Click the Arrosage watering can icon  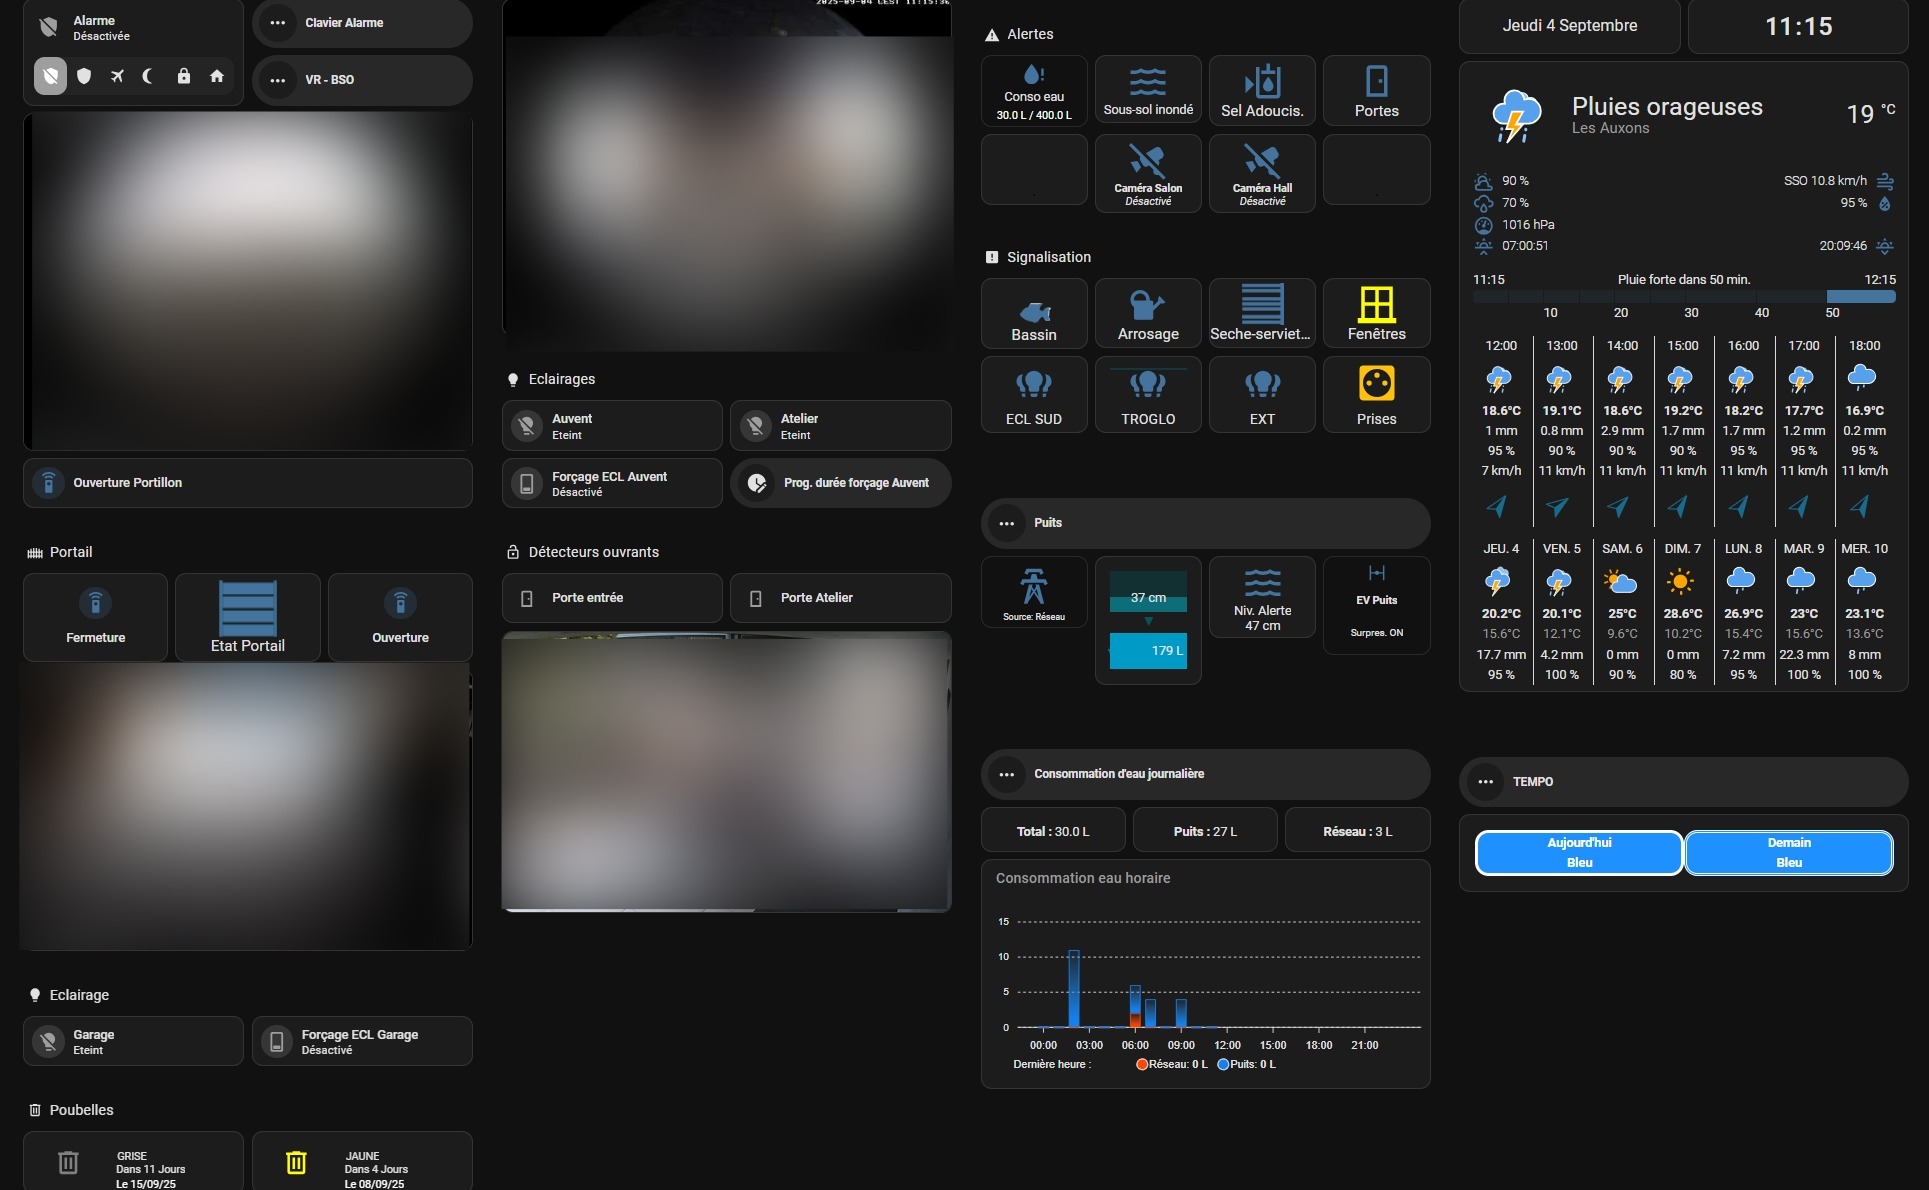tap(1147, 304)
